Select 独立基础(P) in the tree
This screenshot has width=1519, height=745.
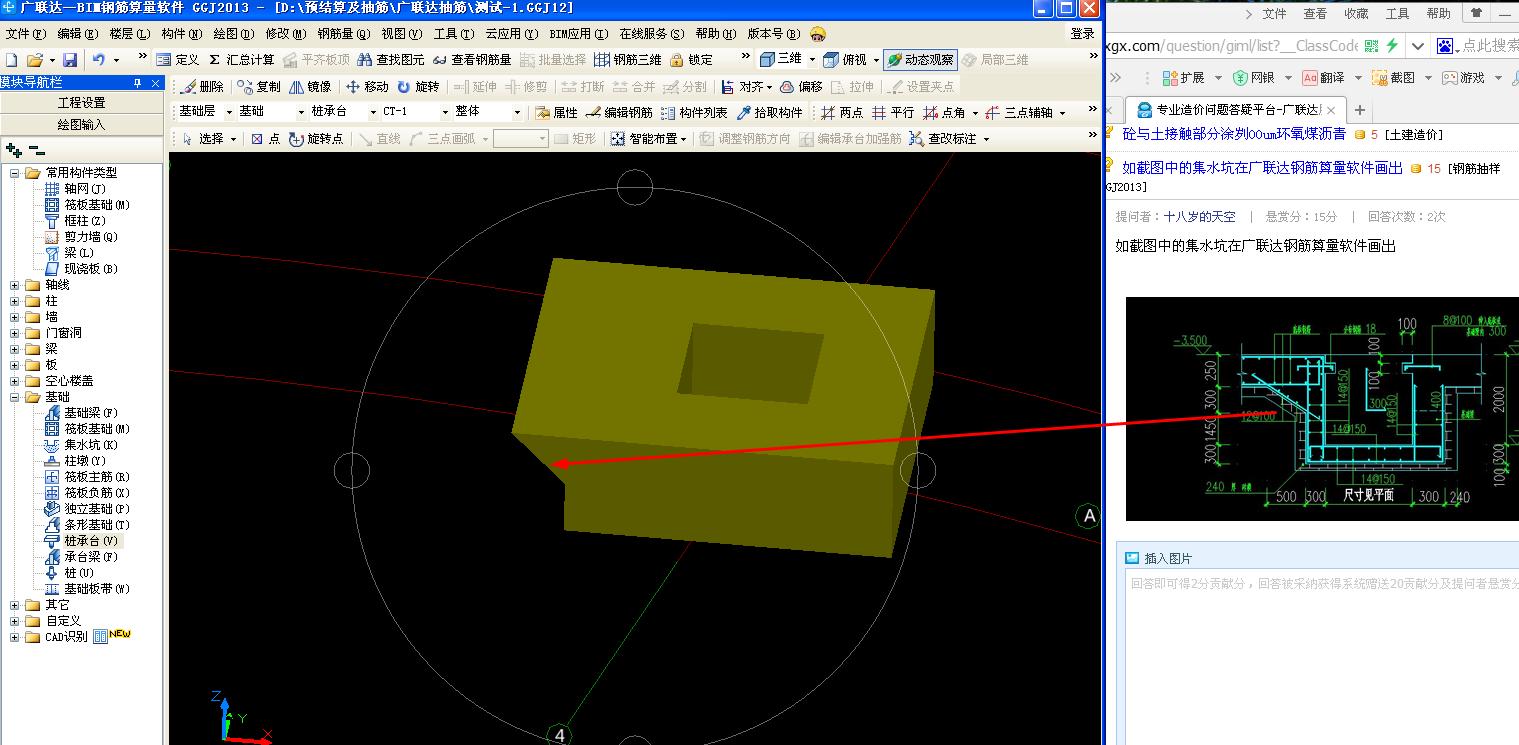click(96, 509)
